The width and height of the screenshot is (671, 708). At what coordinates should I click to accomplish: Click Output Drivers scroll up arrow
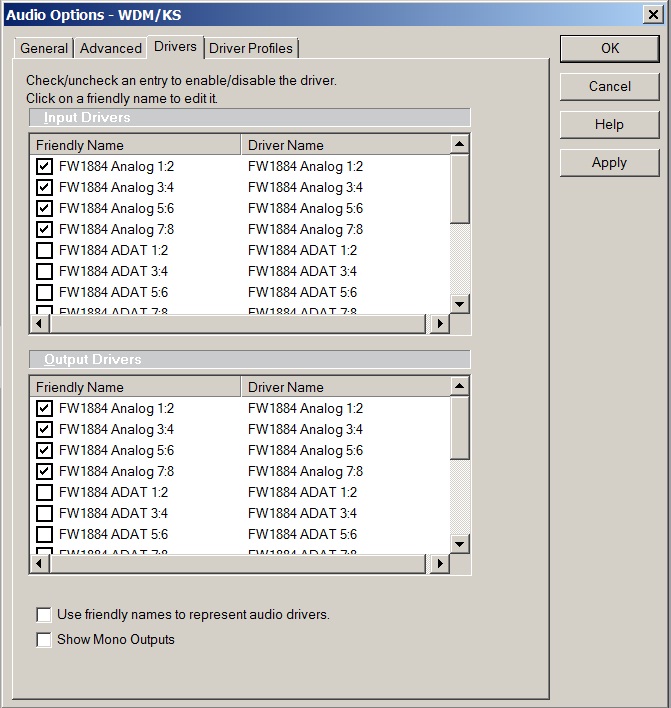coord(460,386)
